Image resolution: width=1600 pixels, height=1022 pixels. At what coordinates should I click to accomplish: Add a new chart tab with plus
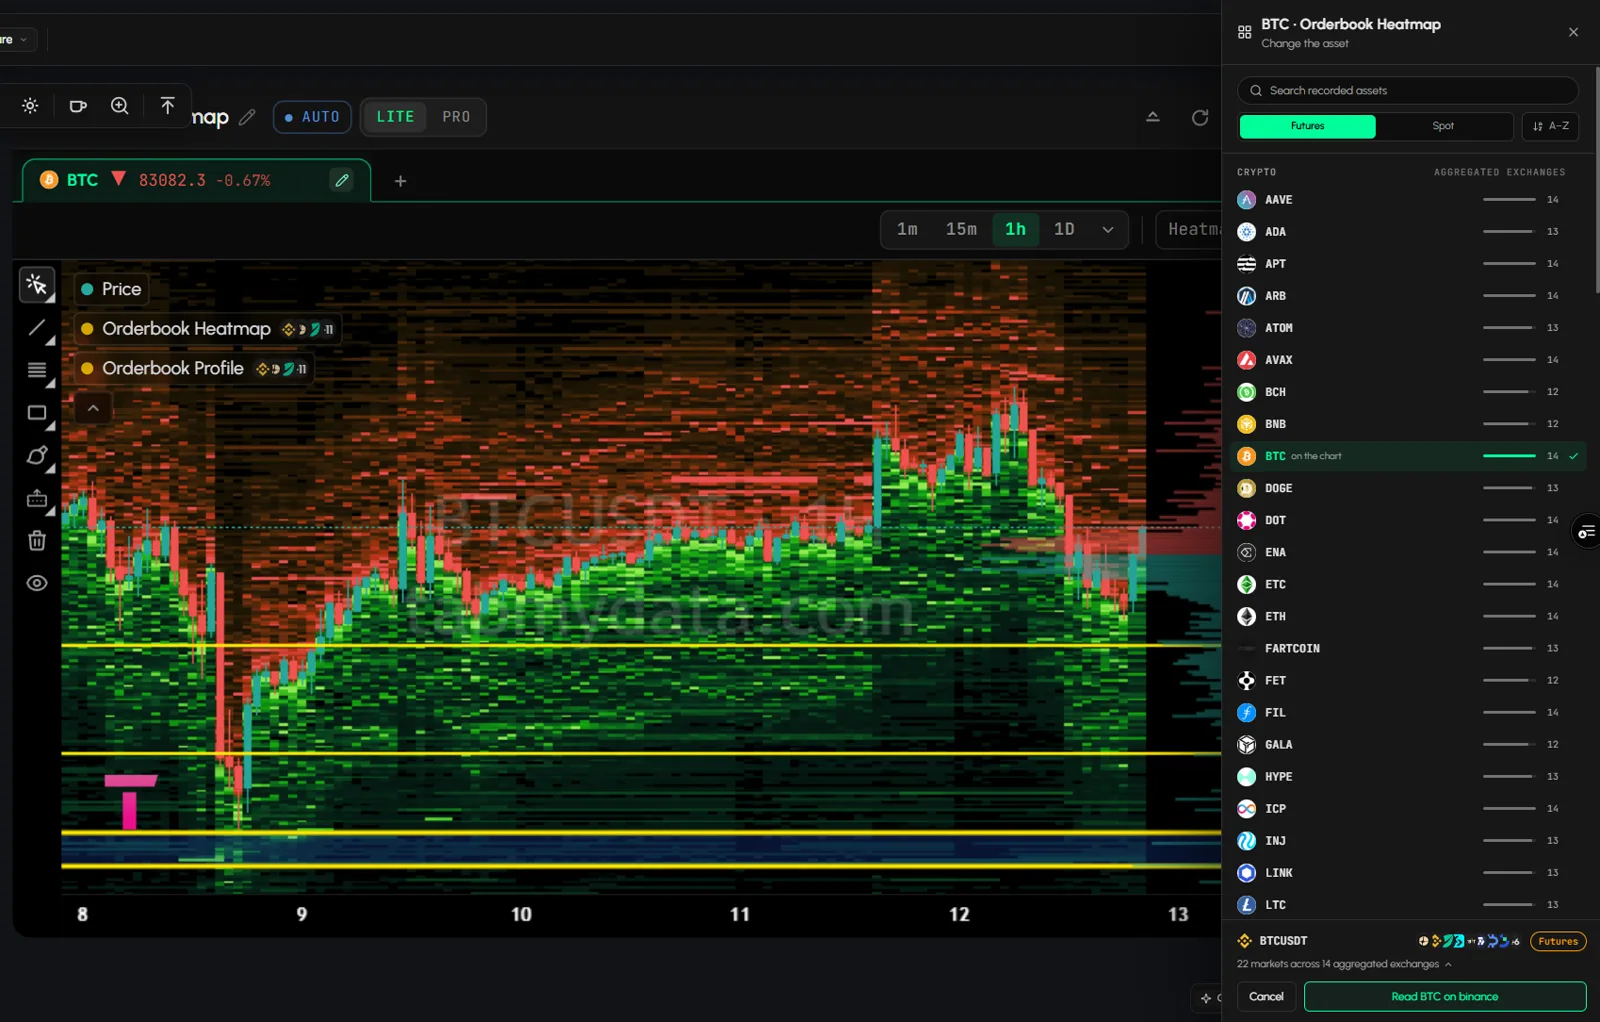click(x=400, y=181)
